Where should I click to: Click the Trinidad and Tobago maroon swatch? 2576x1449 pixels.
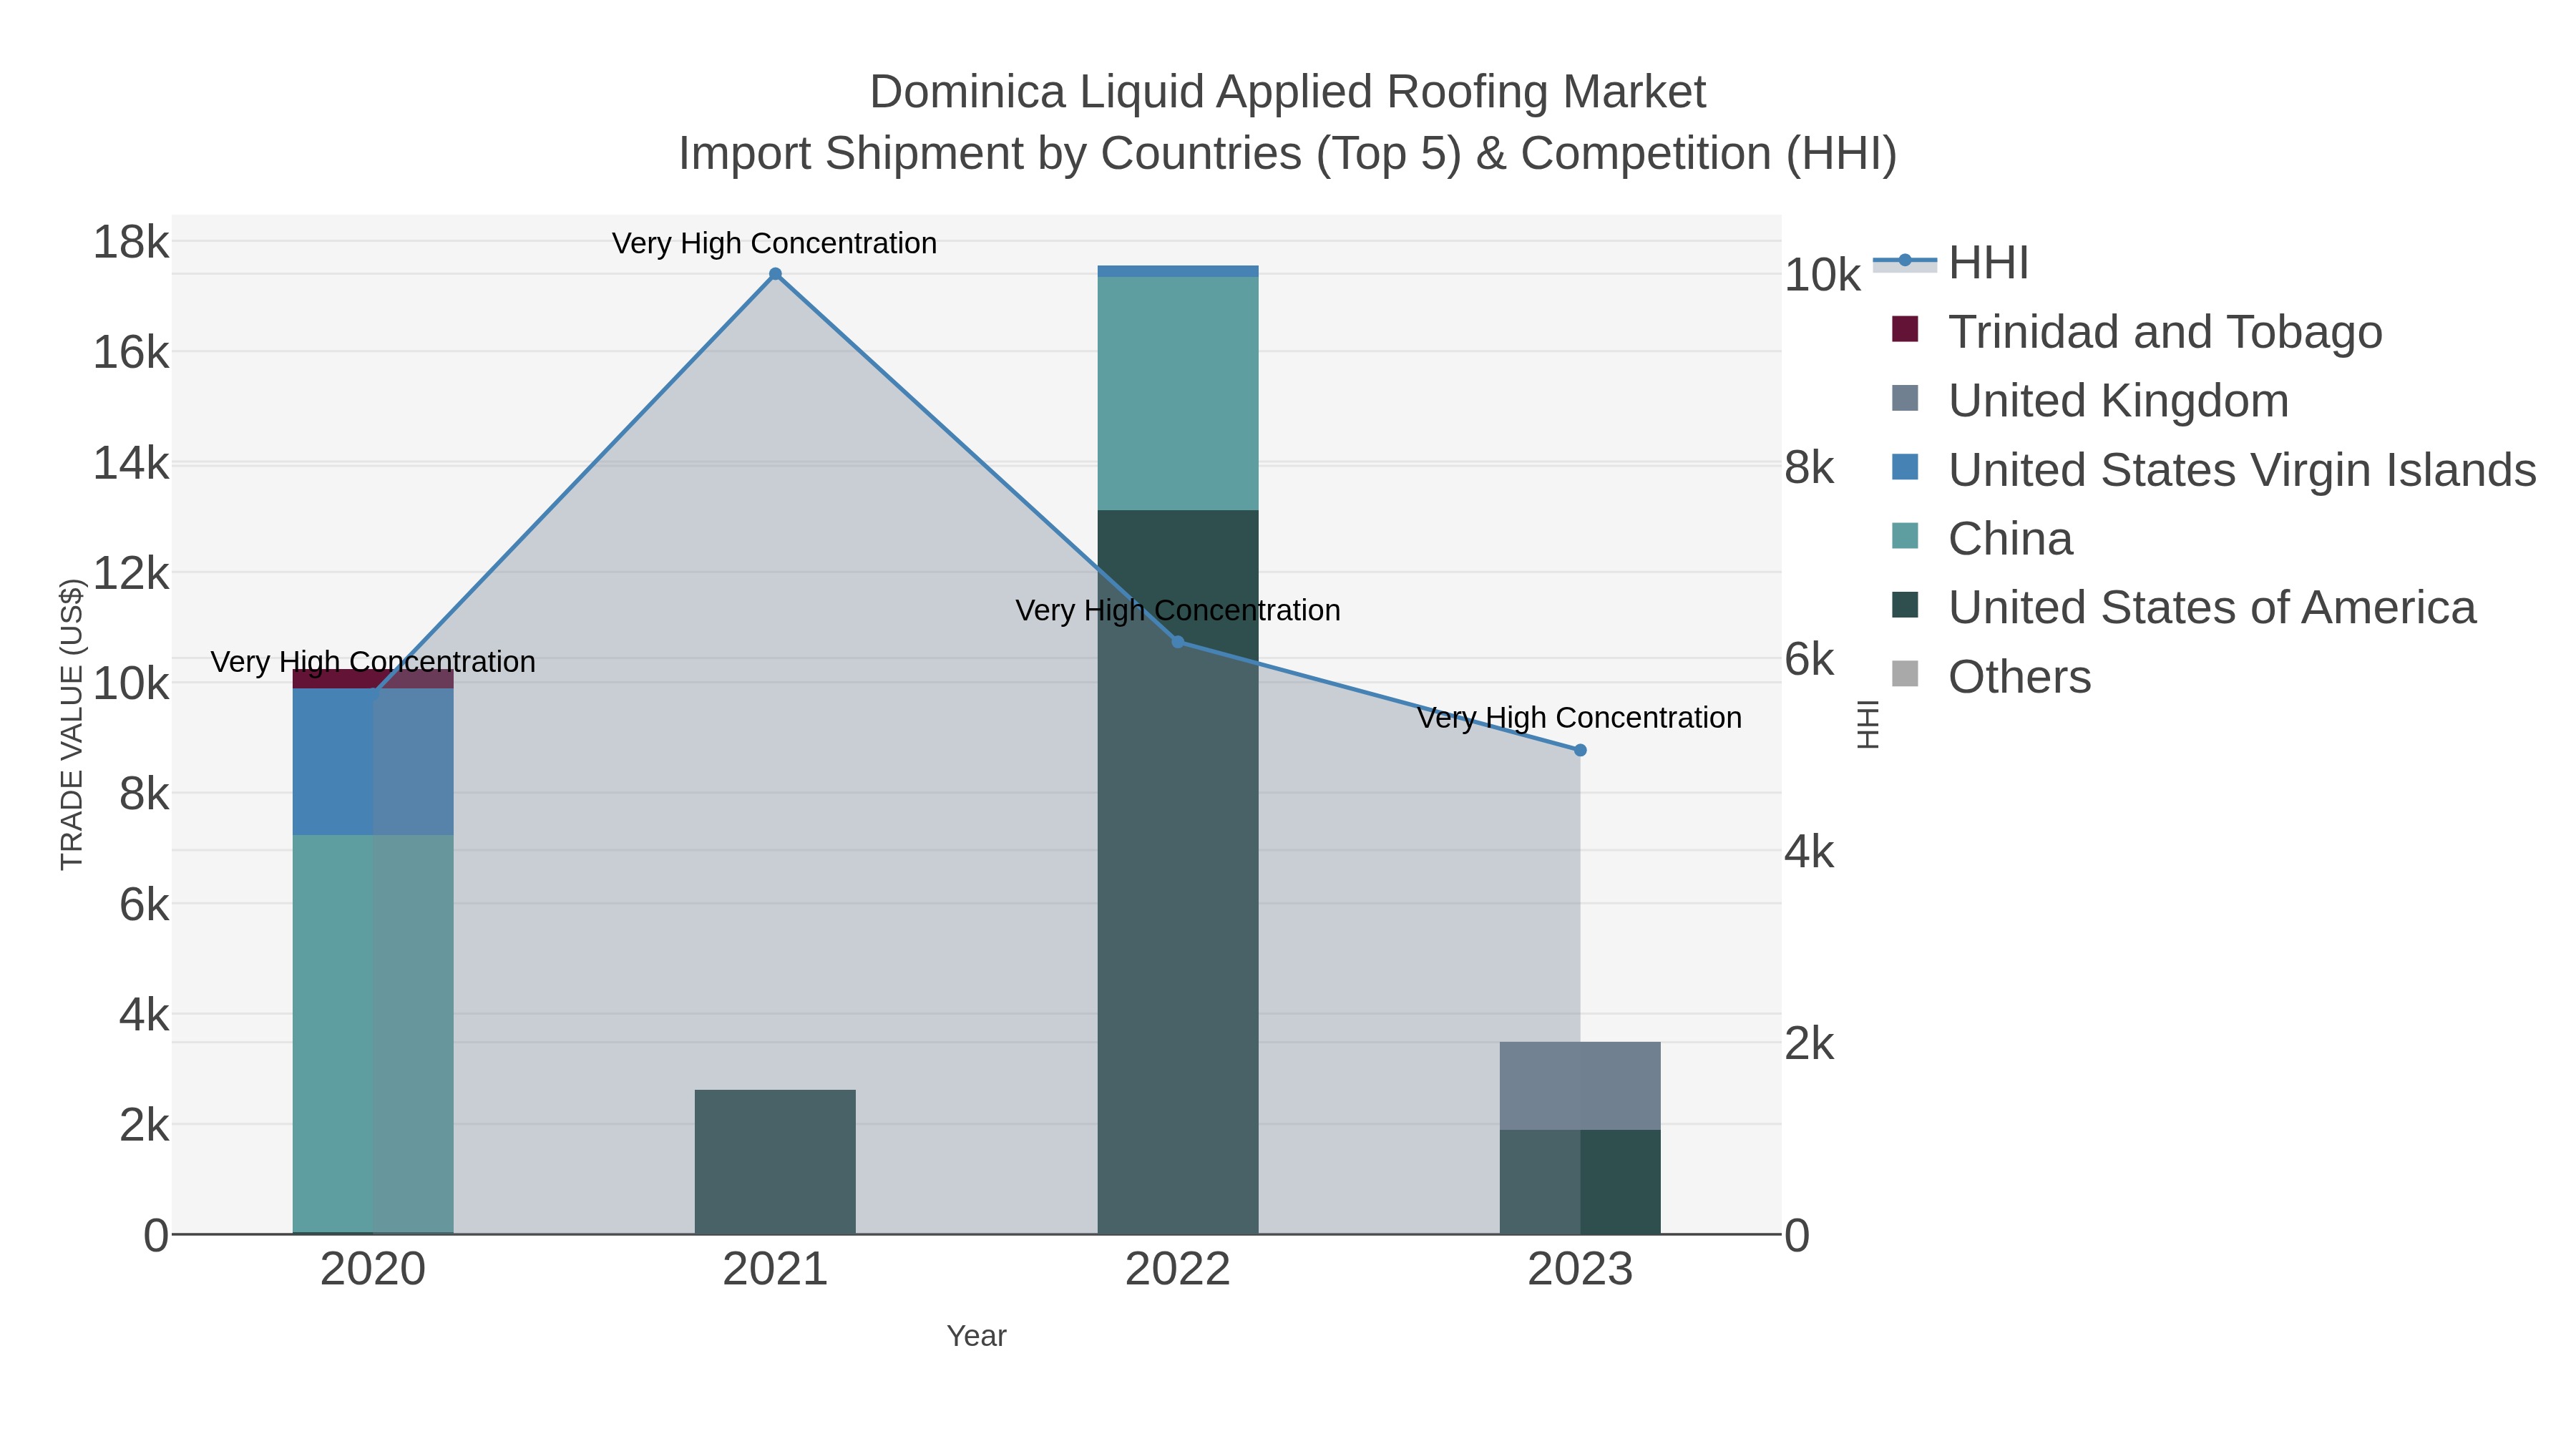(1905, 329)
